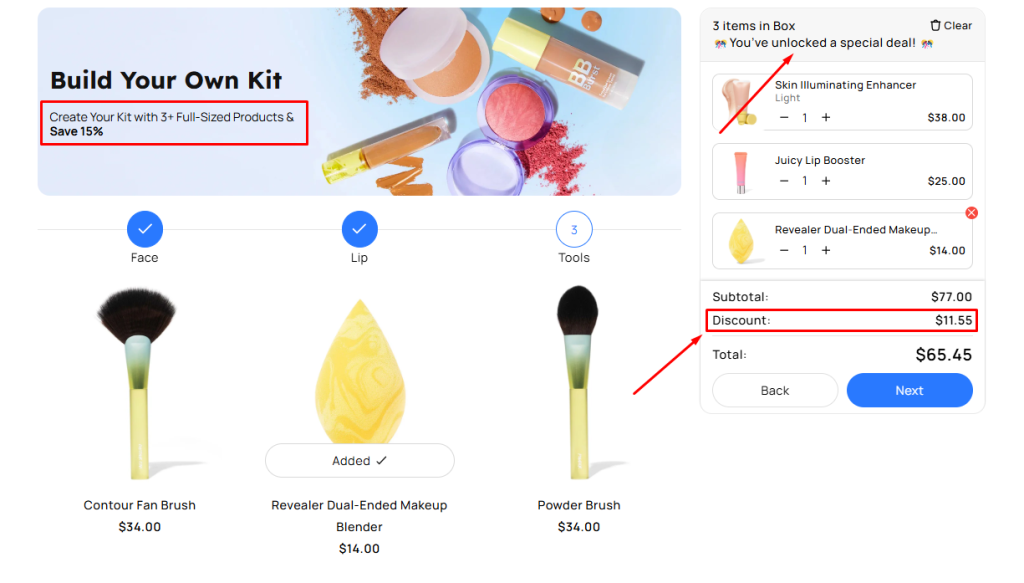The width and height of the screenshot is (1024, 583).
Task: Click Skin Illuminating Enhancer thumbnail in box
Action: point(739,102)
